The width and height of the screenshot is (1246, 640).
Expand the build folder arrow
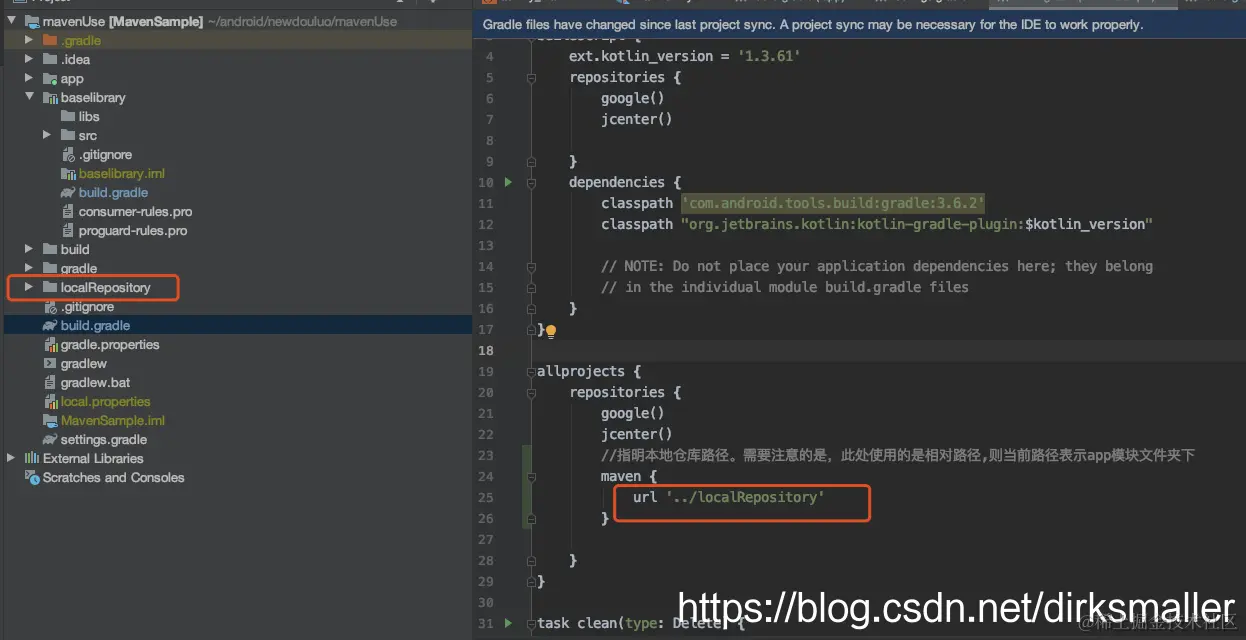pyautogui.click(x=30, y=249)
